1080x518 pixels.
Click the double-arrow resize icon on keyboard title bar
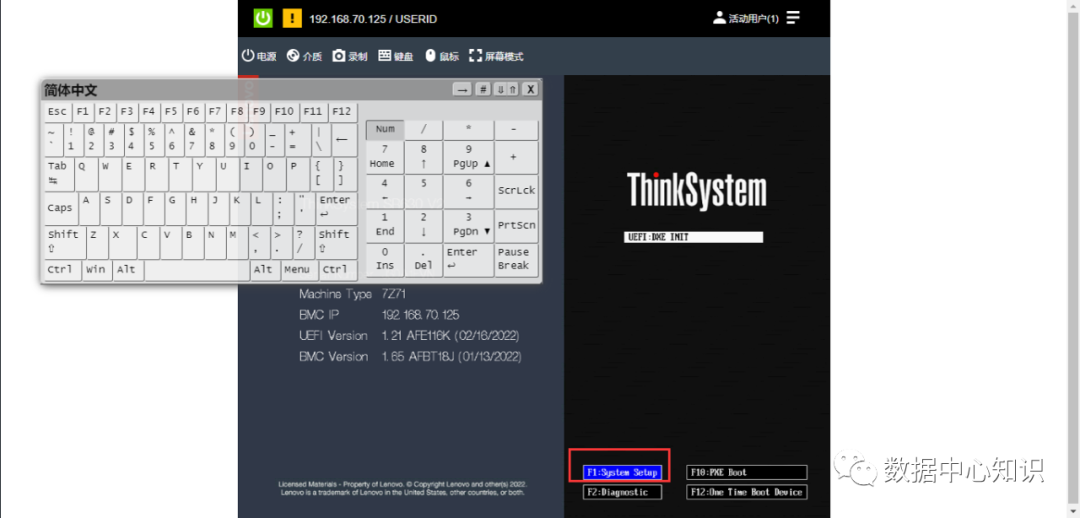pyautogui.click(x=506, y=90)
